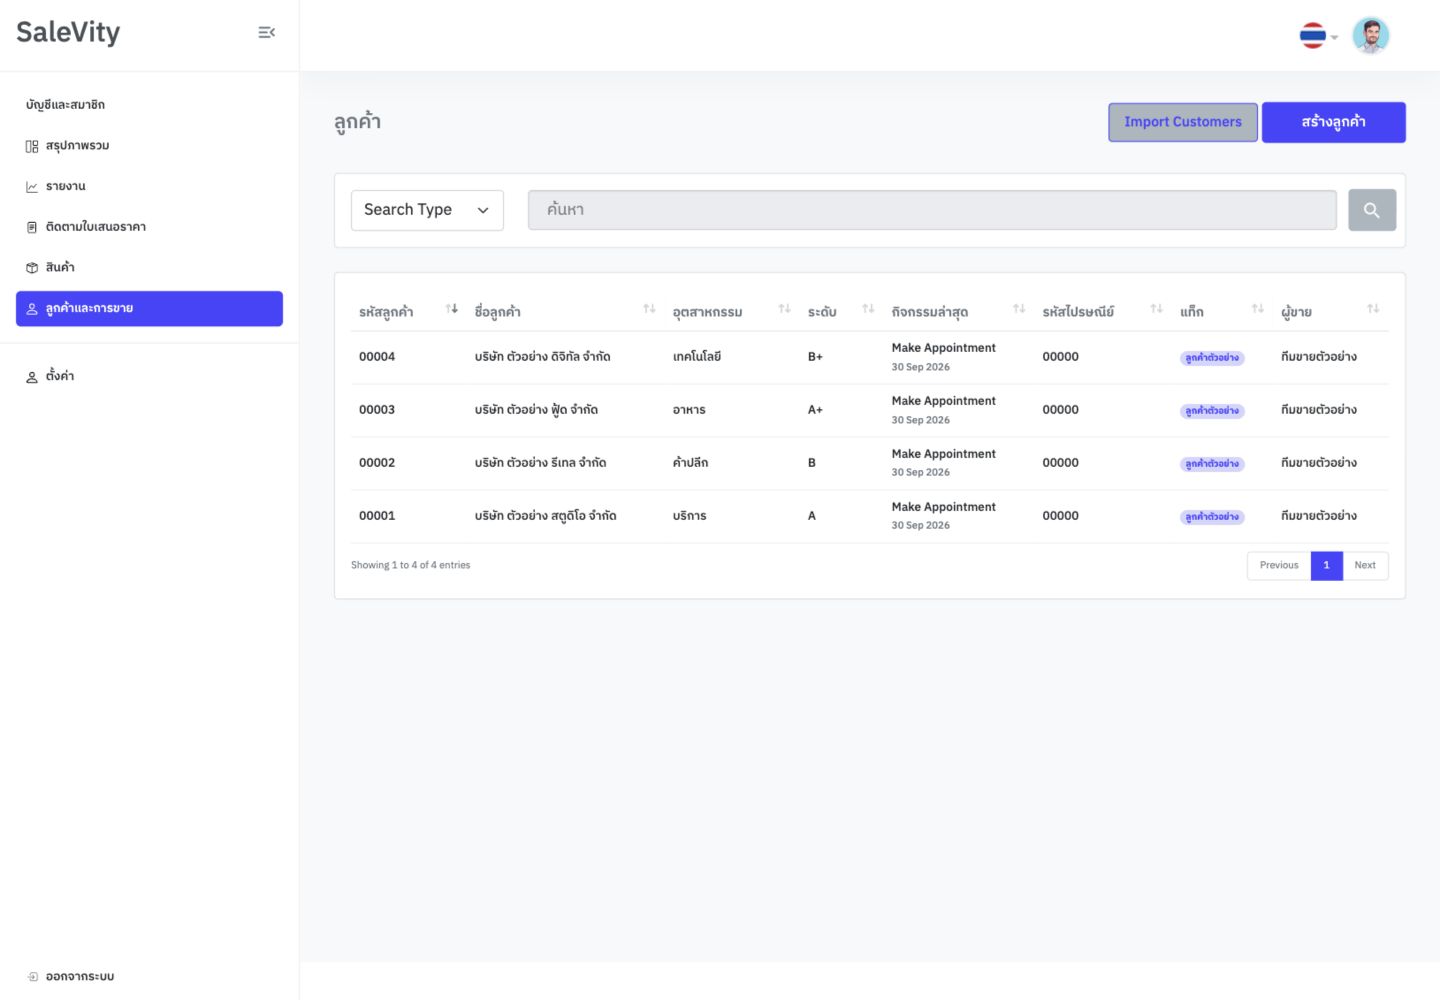Screen dimensions: 1440x1000
Task: Click the magnifier search button
Action: pos(1372,210)
